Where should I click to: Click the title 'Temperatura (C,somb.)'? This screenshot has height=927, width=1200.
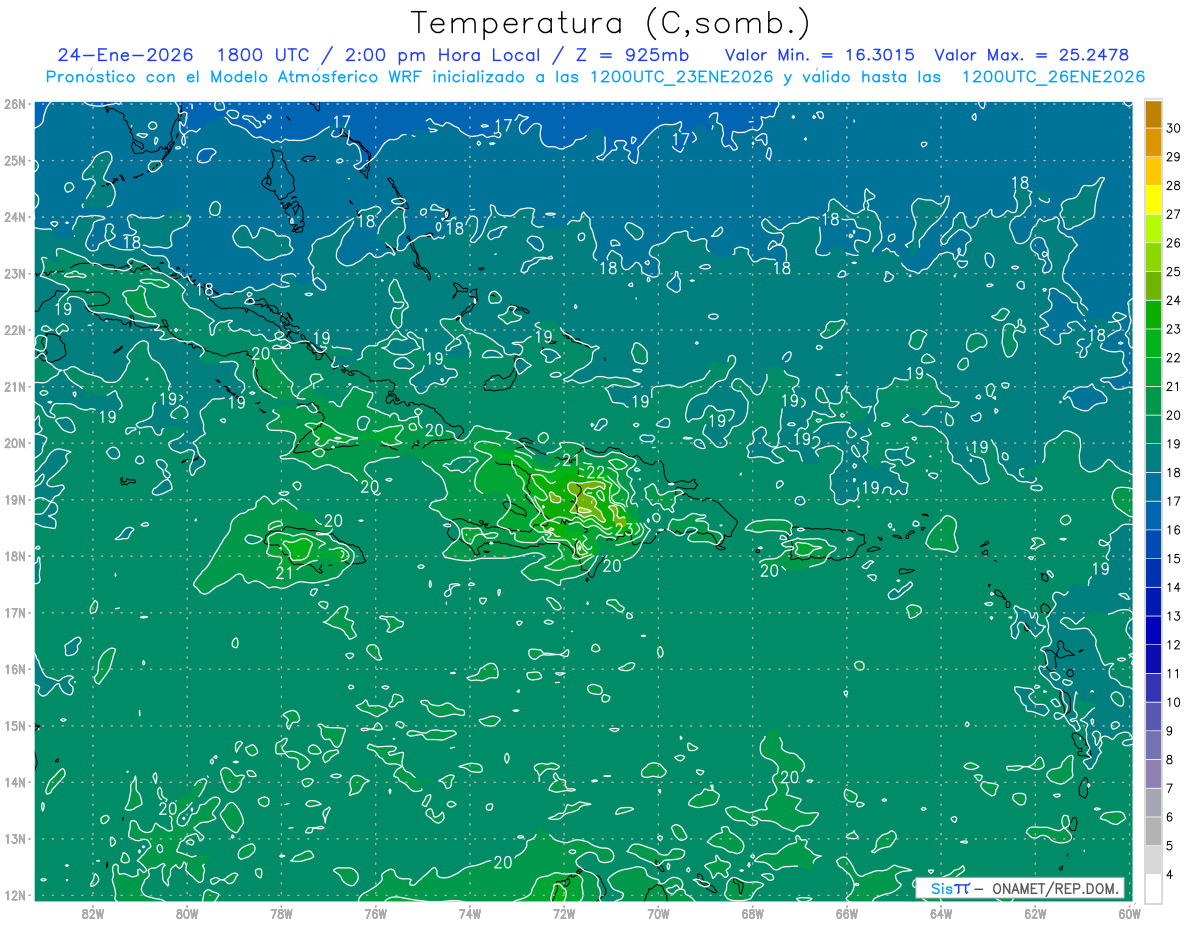coord(610,23)
